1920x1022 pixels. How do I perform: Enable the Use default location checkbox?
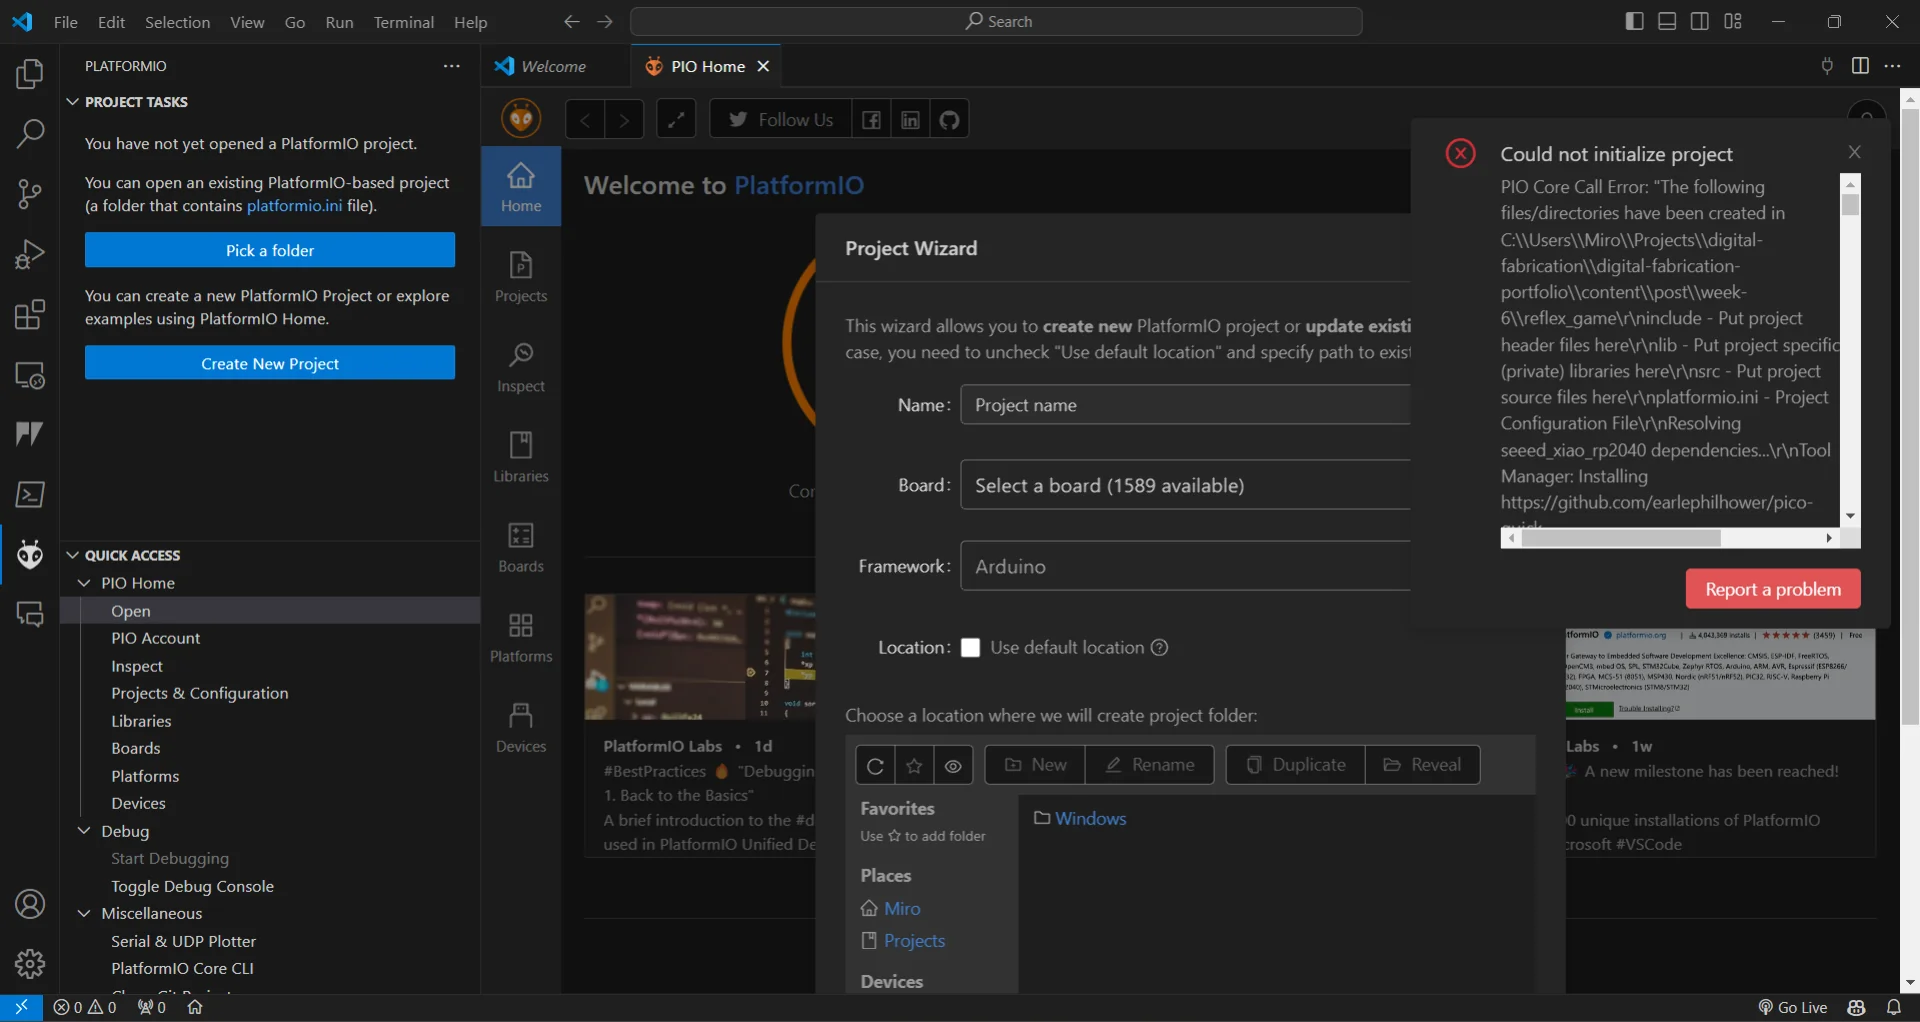pyautogui.click(x=970, y=648)
